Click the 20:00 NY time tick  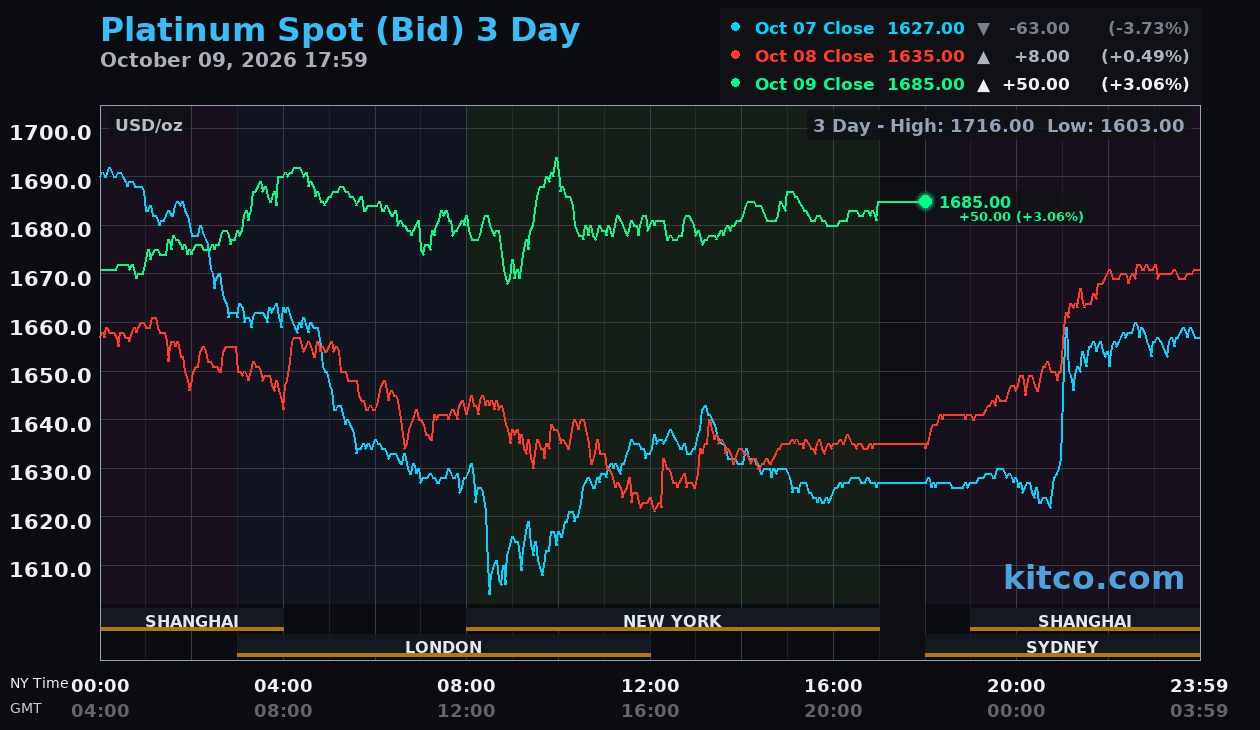pyautogui.click(x=1016, y=686)
